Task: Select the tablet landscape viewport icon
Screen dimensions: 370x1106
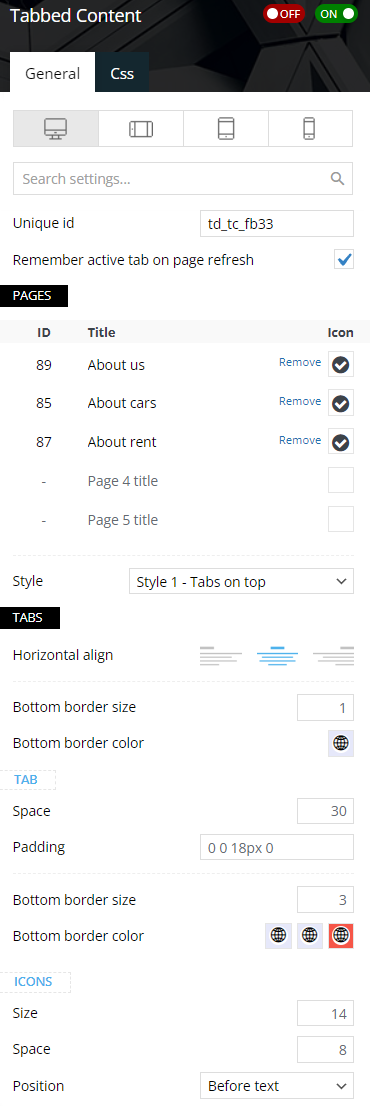Action: tap(141, 129)
